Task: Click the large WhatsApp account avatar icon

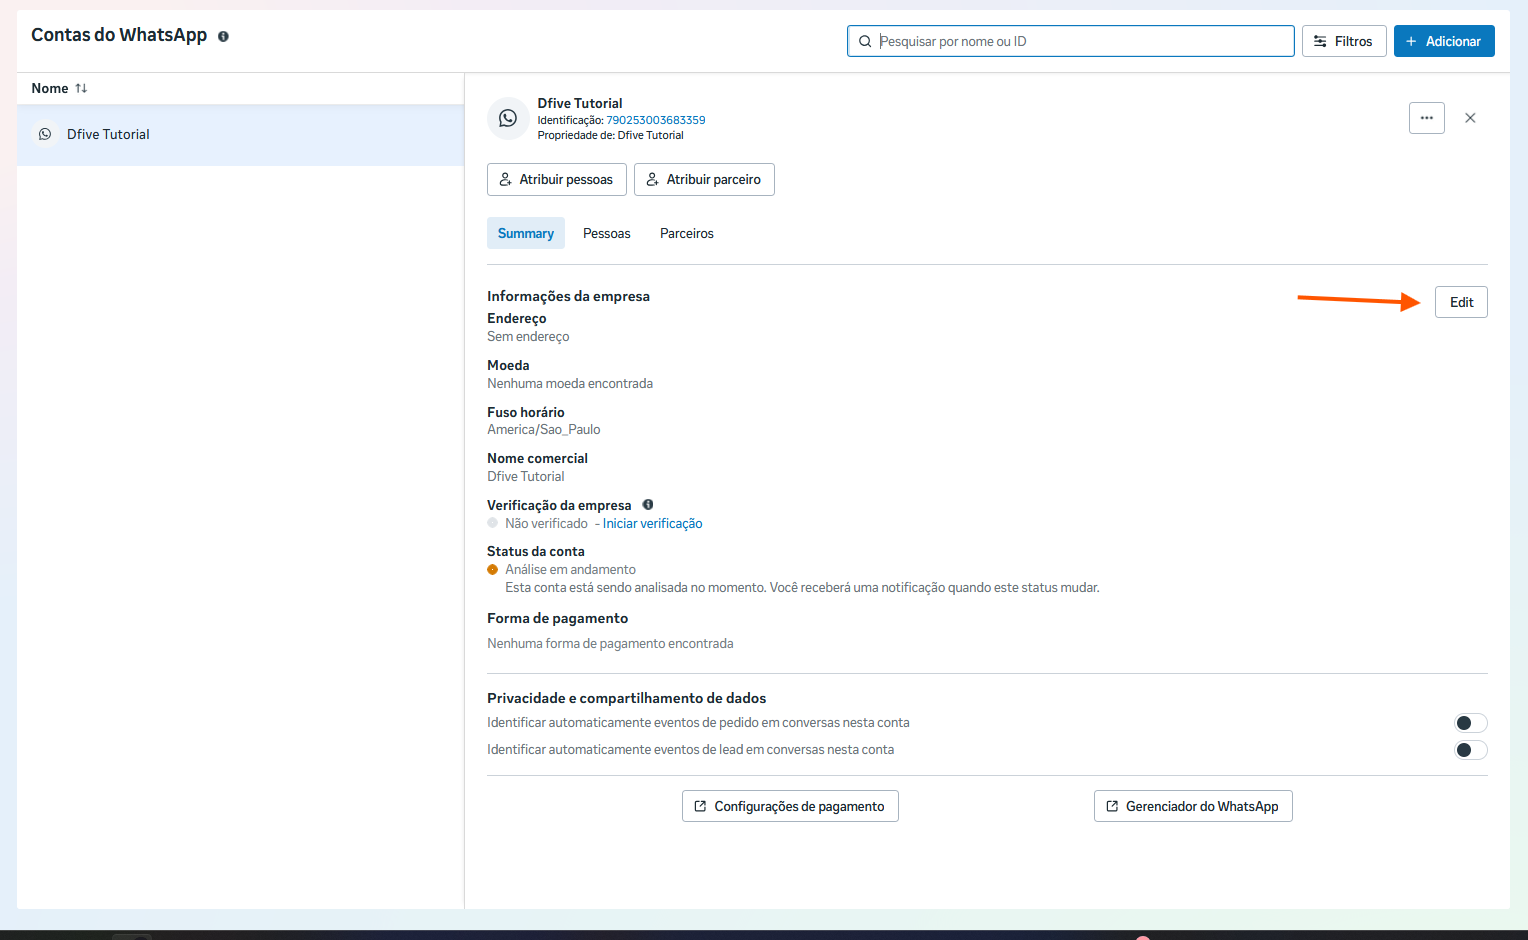Action: (508, 118)
